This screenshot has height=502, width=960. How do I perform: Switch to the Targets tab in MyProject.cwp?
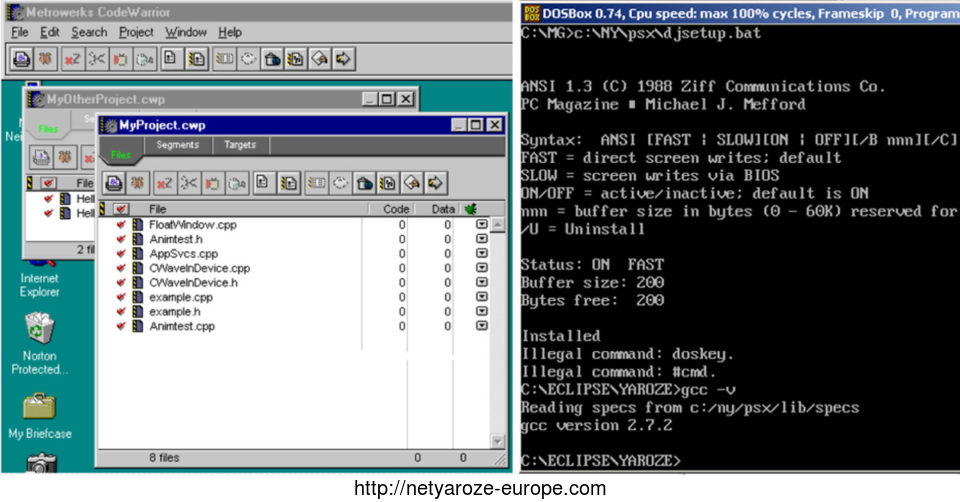click(x=239, y=145)
